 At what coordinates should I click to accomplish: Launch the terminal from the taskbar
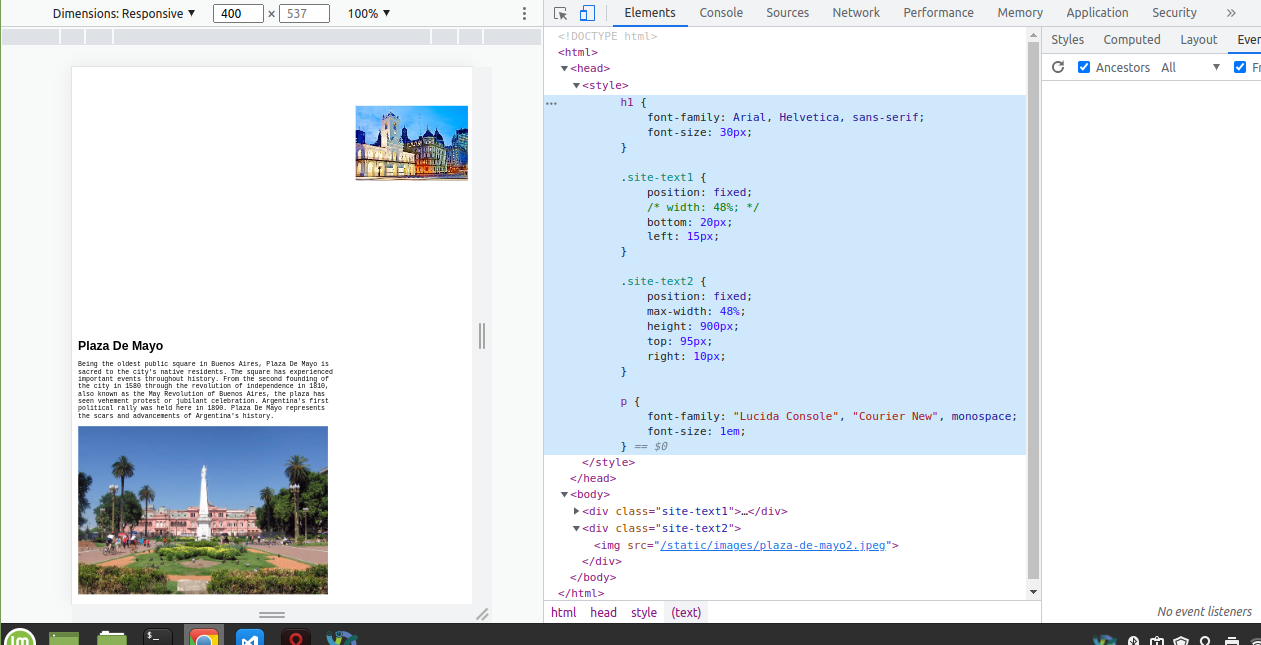pos(158,637)
